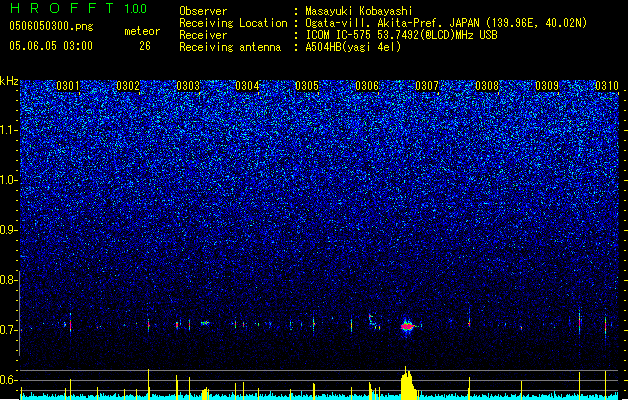The height and width of the screenshot is (400, 629).
Task: Click the 0304 time marker
Action: point(247,86)
